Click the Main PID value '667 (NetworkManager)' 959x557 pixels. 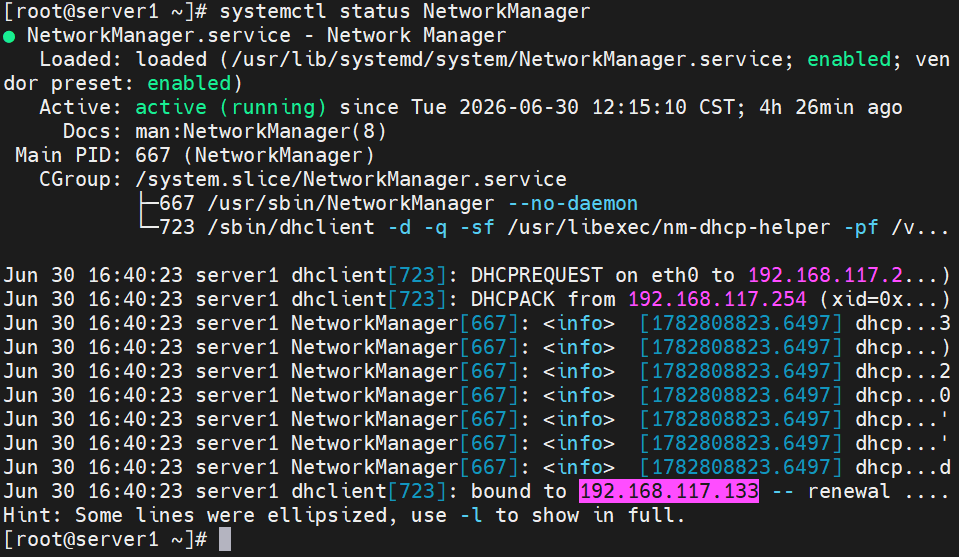click(255, 155)
